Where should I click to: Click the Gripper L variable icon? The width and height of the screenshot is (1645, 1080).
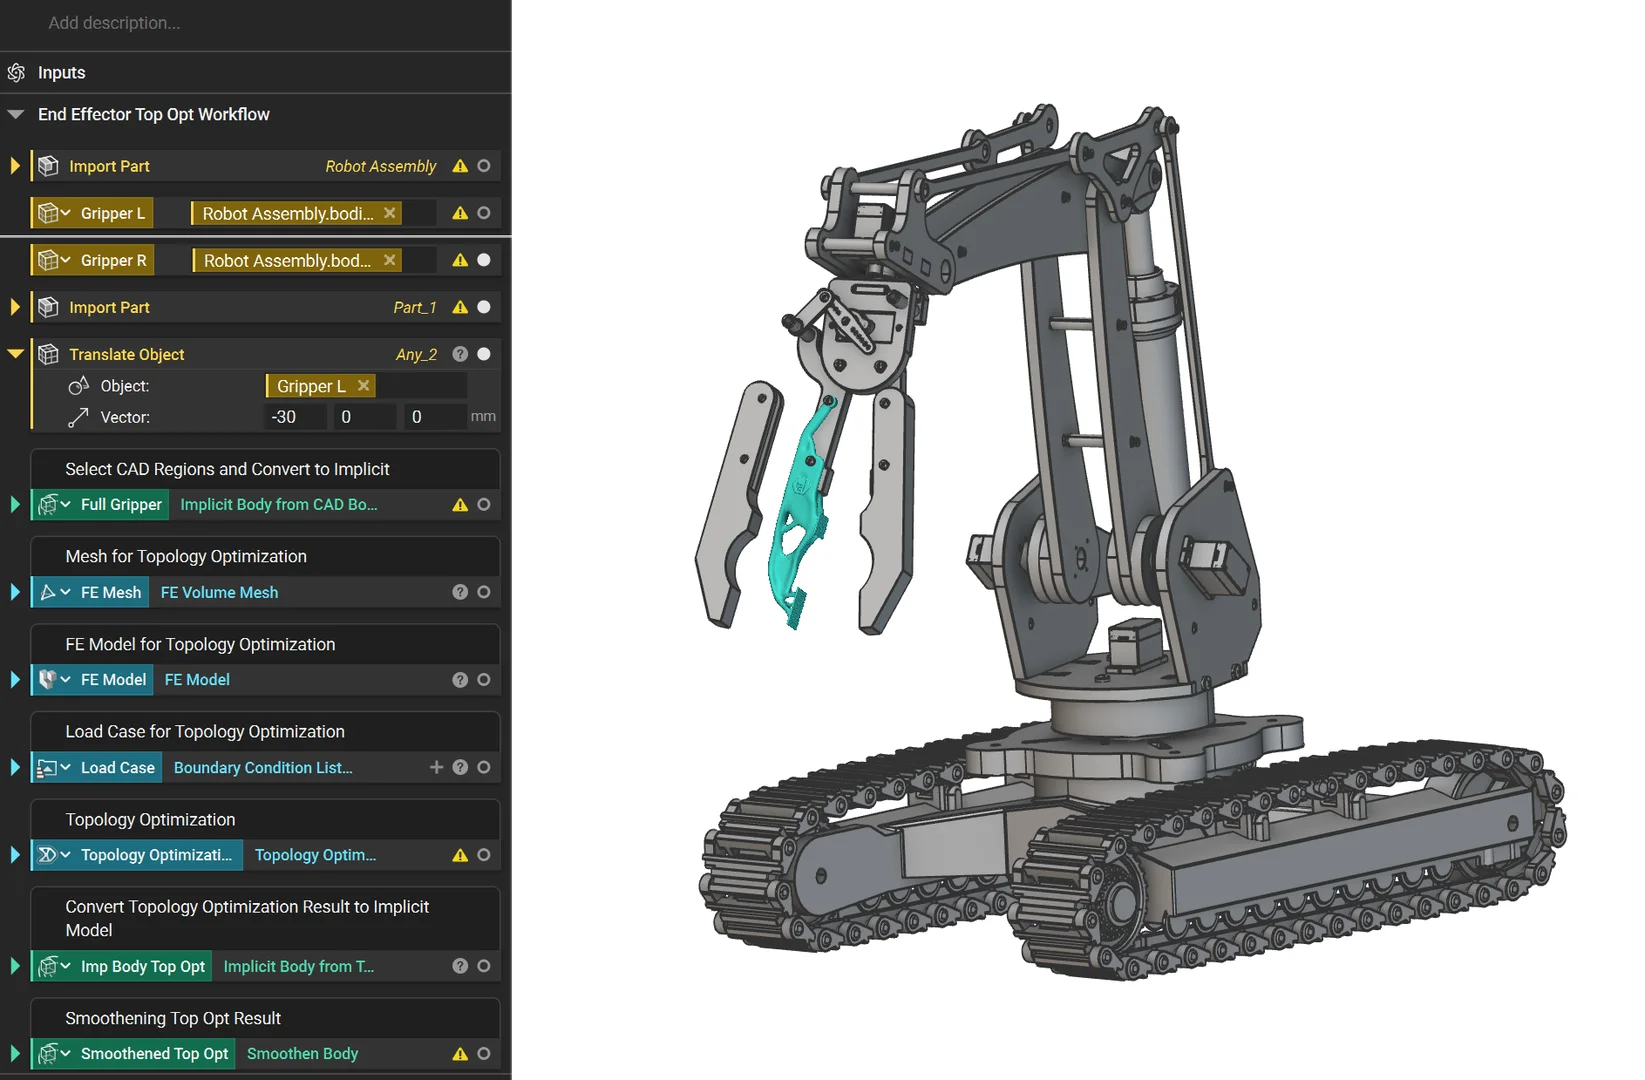[x=47, y=213]
